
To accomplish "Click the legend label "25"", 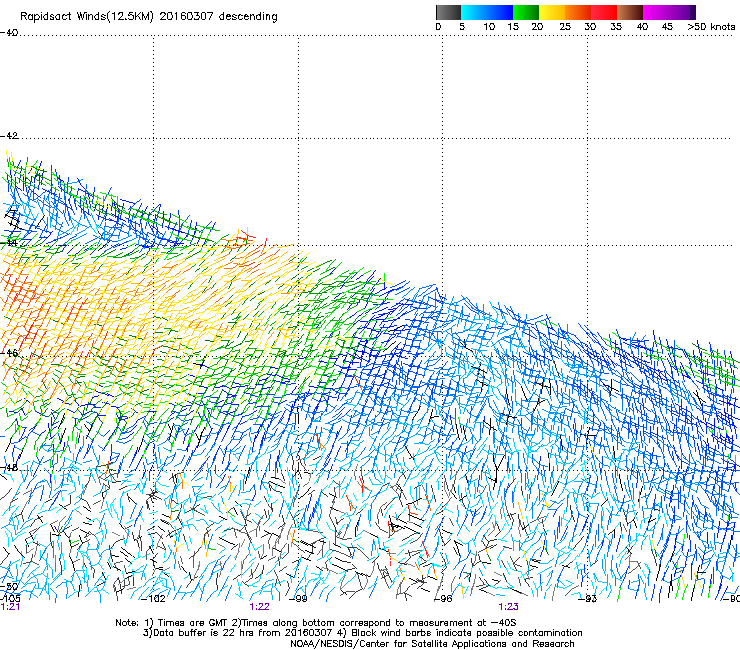I will pyautogui.click(x=565, y=27).
